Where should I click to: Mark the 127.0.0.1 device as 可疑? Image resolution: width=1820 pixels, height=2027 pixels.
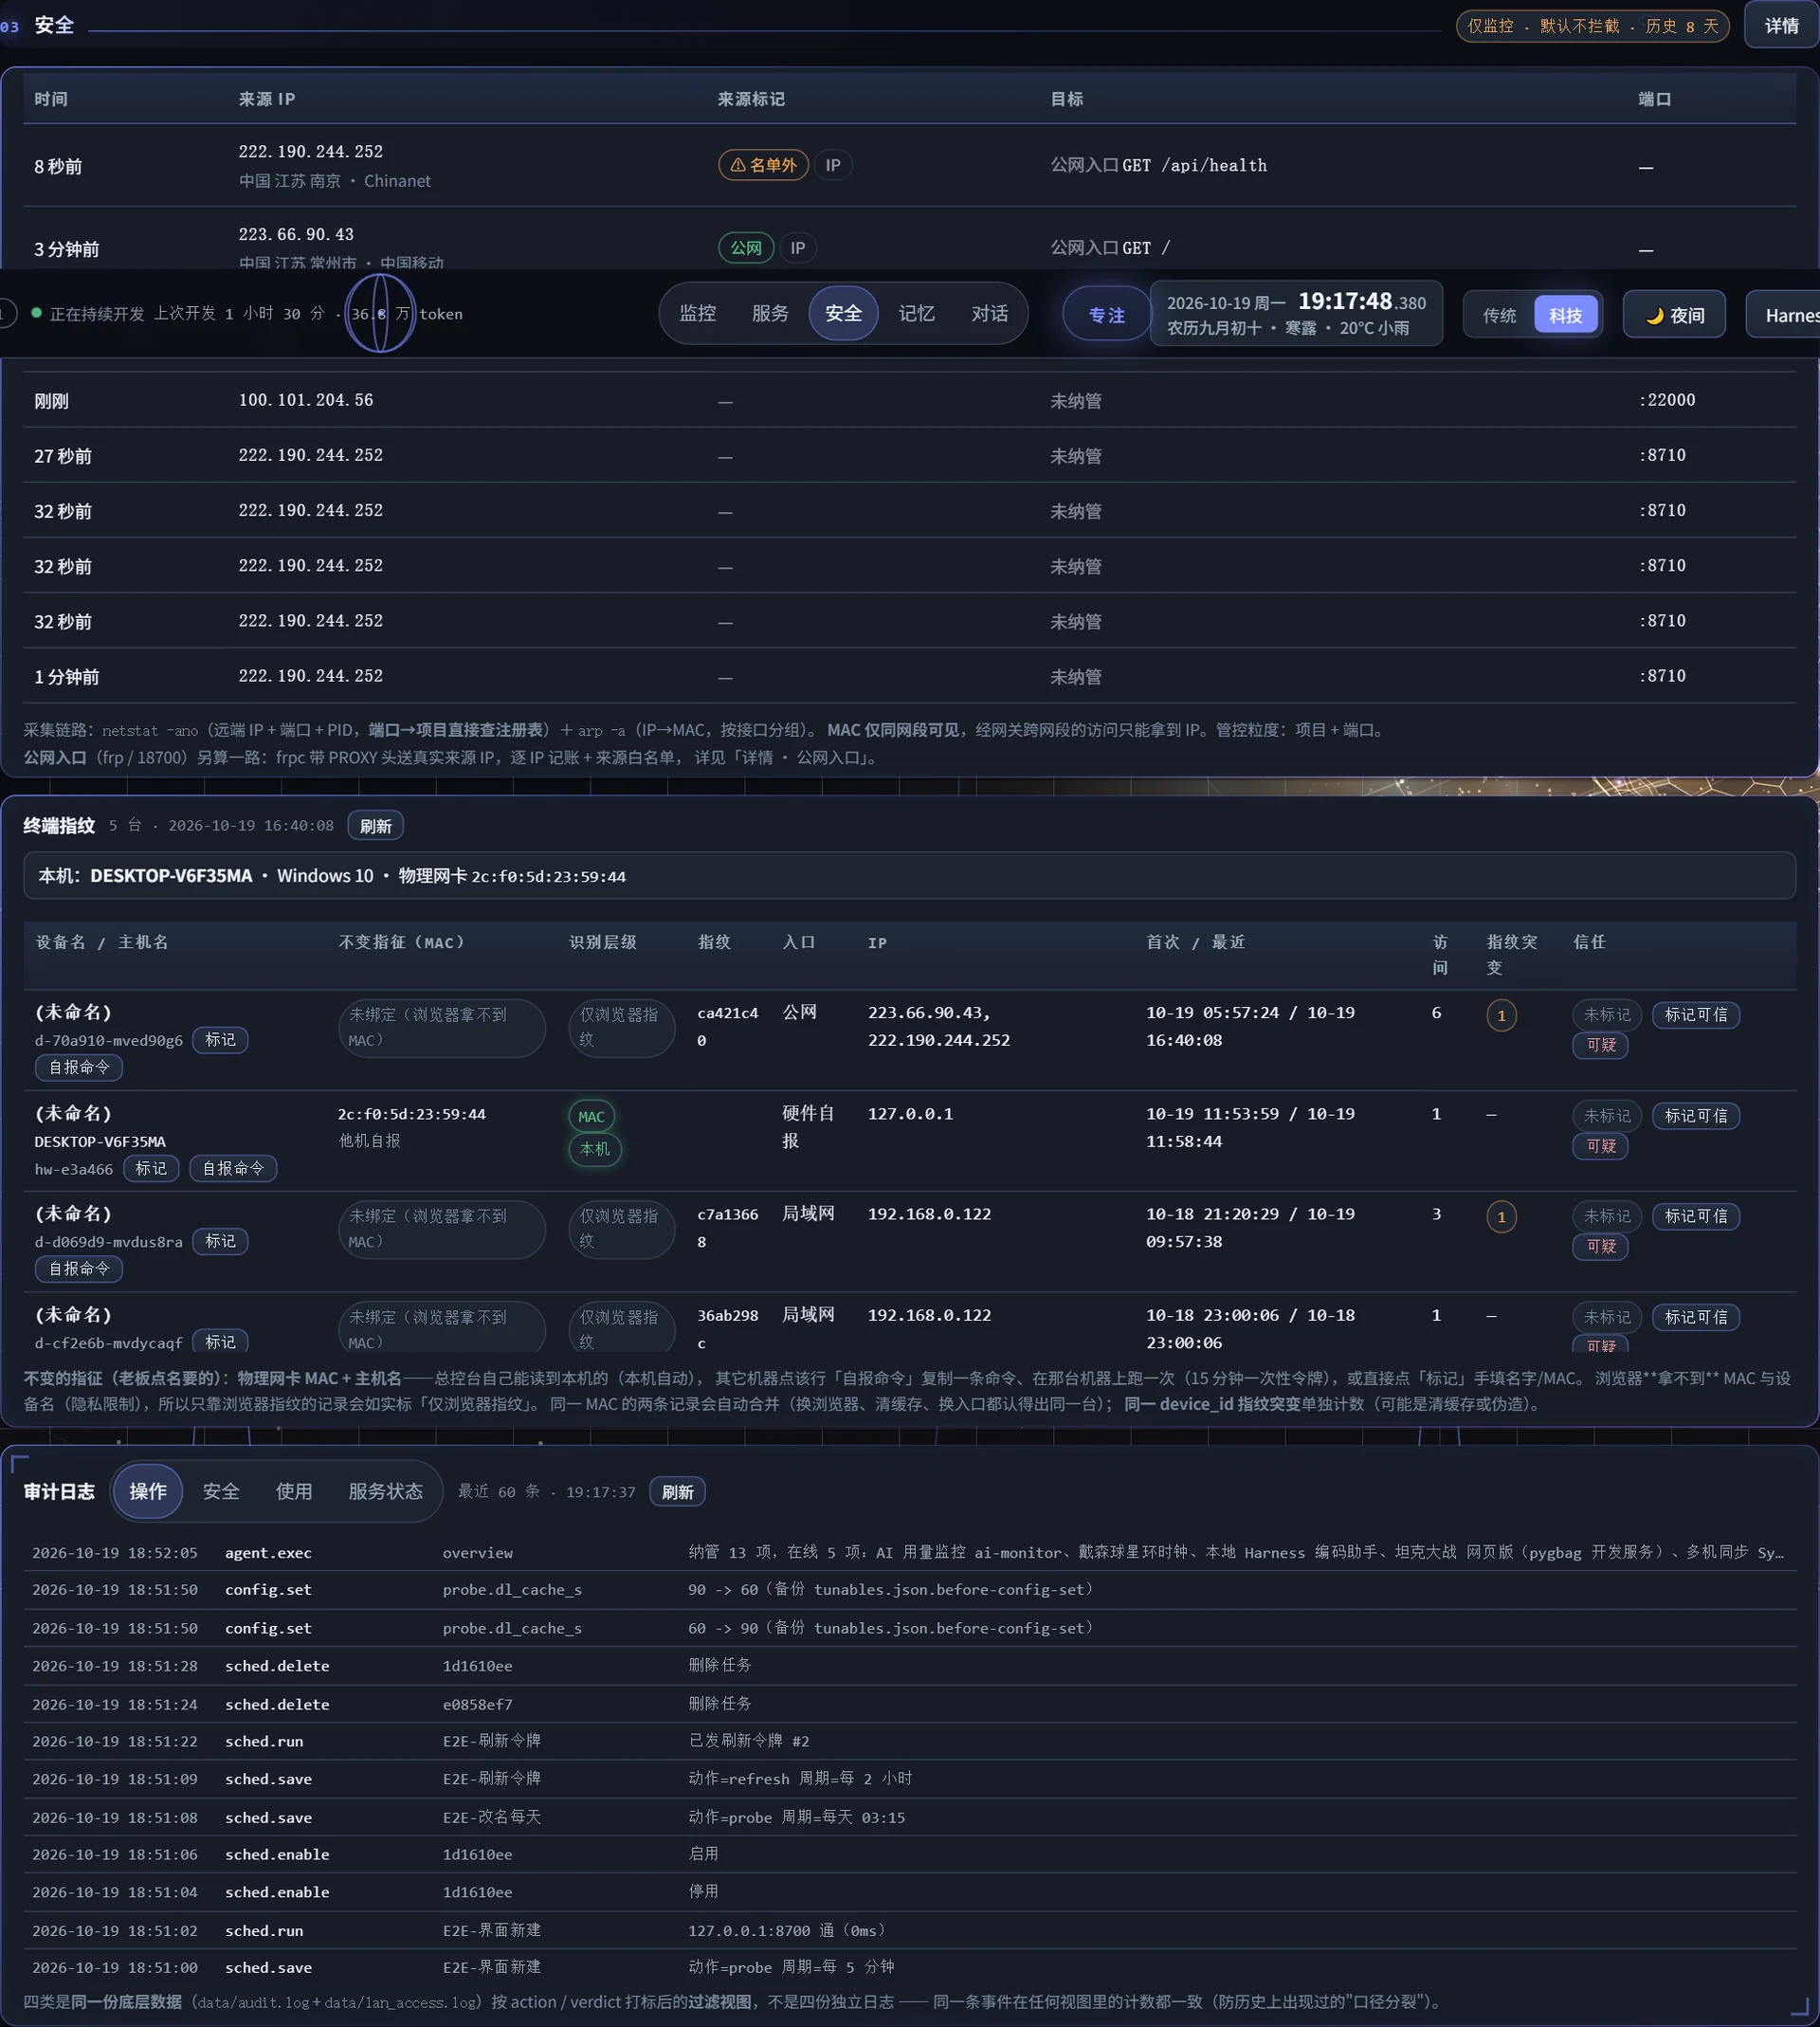pos(1601,1147)
